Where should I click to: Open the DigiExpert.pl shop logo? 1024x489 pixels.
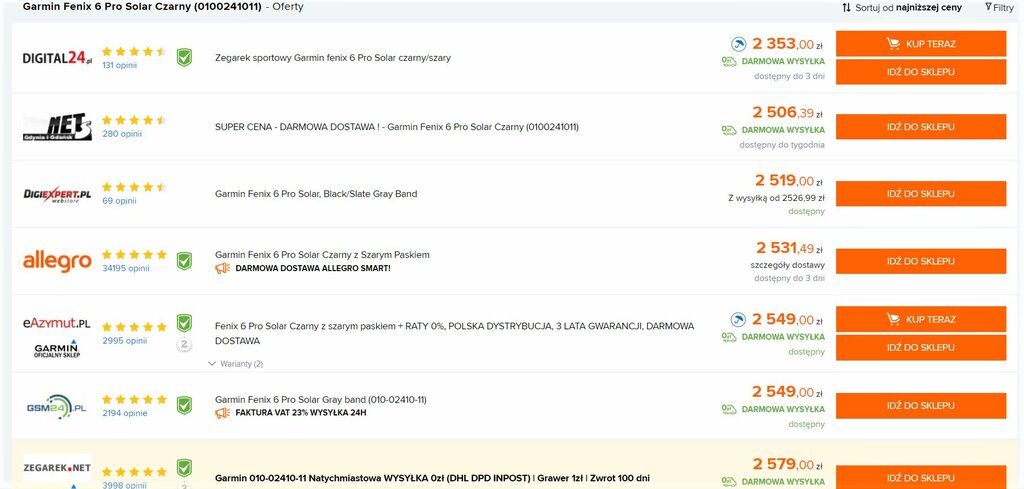pyautogui.click(x=57, y=195)
